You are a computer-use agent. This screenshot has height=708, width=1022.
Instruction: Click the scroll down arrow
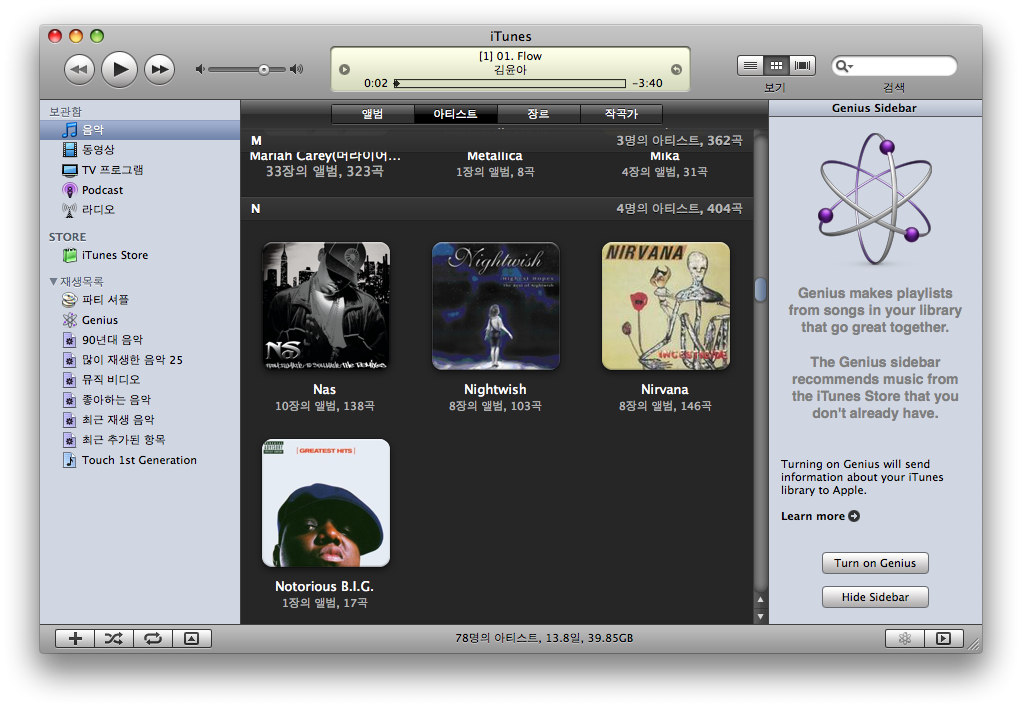(x=760, y=616)
